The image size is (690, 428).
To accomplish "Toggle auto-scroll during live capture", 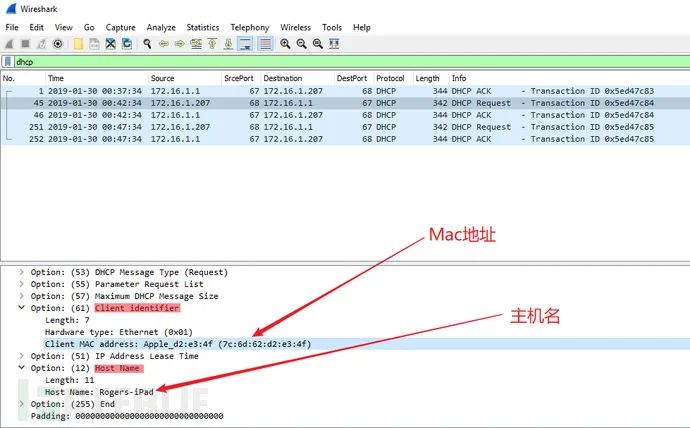I will tap(245, 44).
